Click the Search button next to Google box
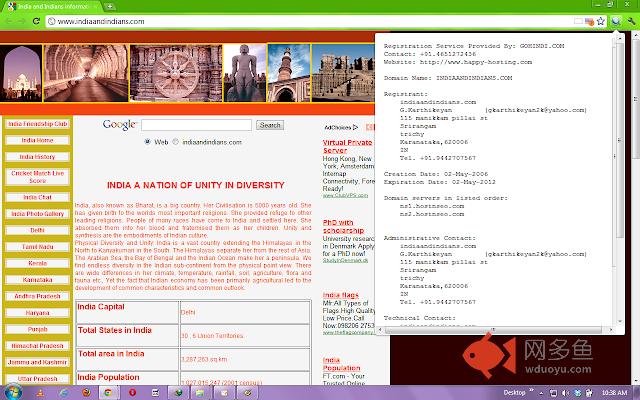 (x=270, y=125)
